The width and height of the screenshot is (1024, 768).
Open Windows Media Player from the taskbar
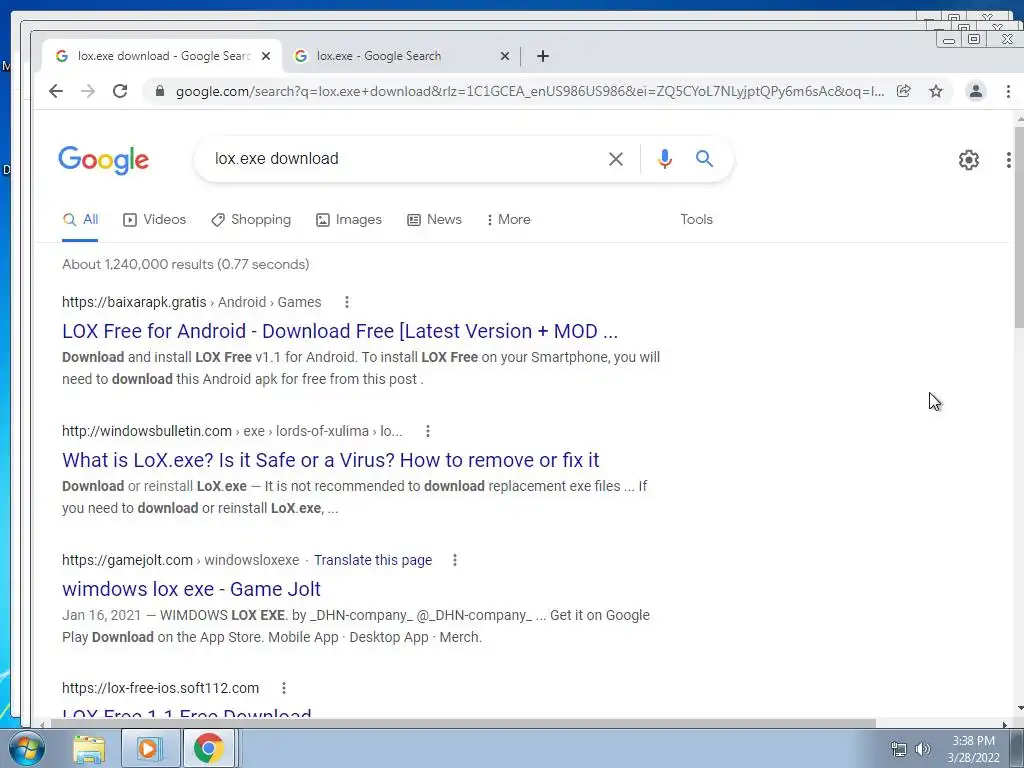click(x=150, y=748)
